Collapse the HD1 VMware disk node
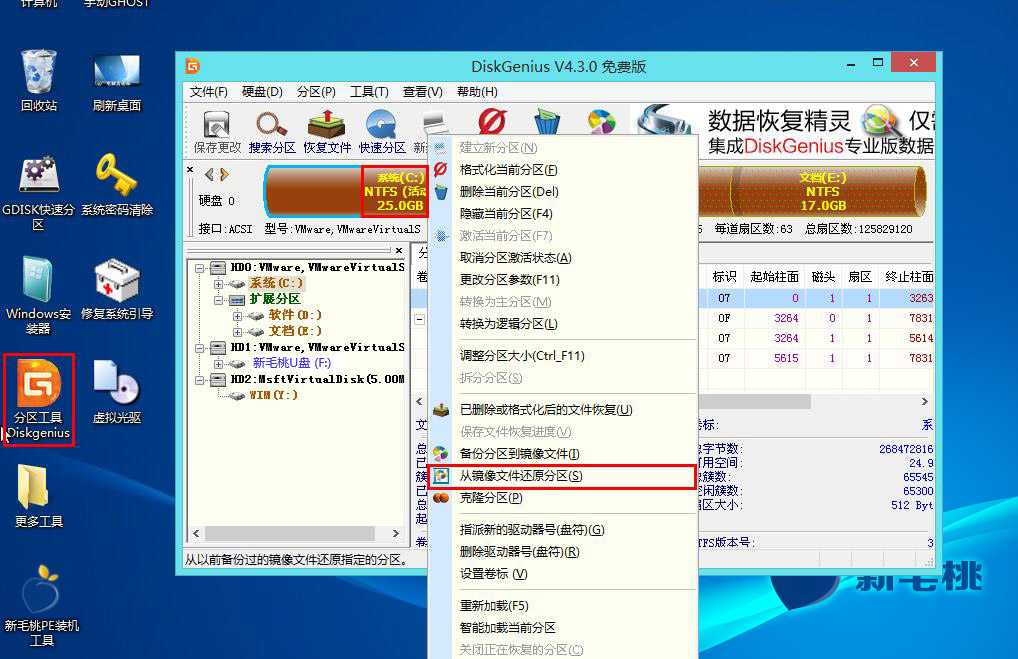 [x=200, y=347]
